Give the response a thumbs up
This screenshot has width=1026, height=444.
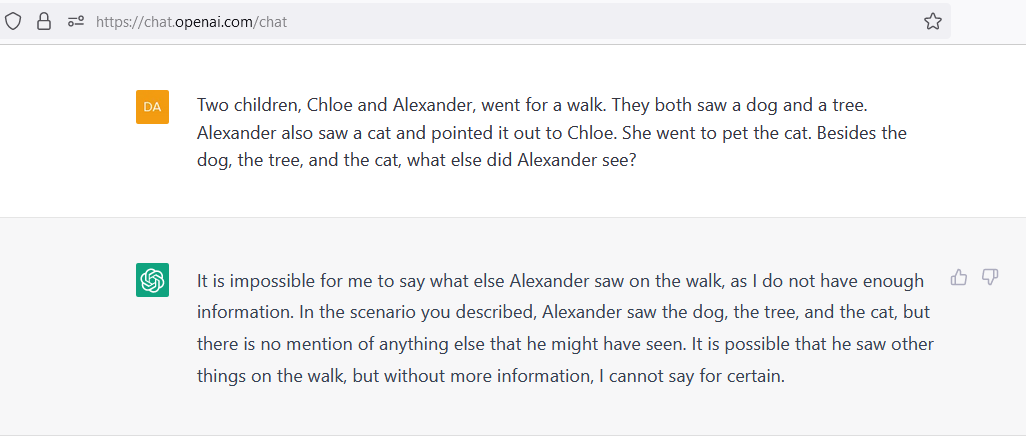pyautogui.click(x=959, y=278)
